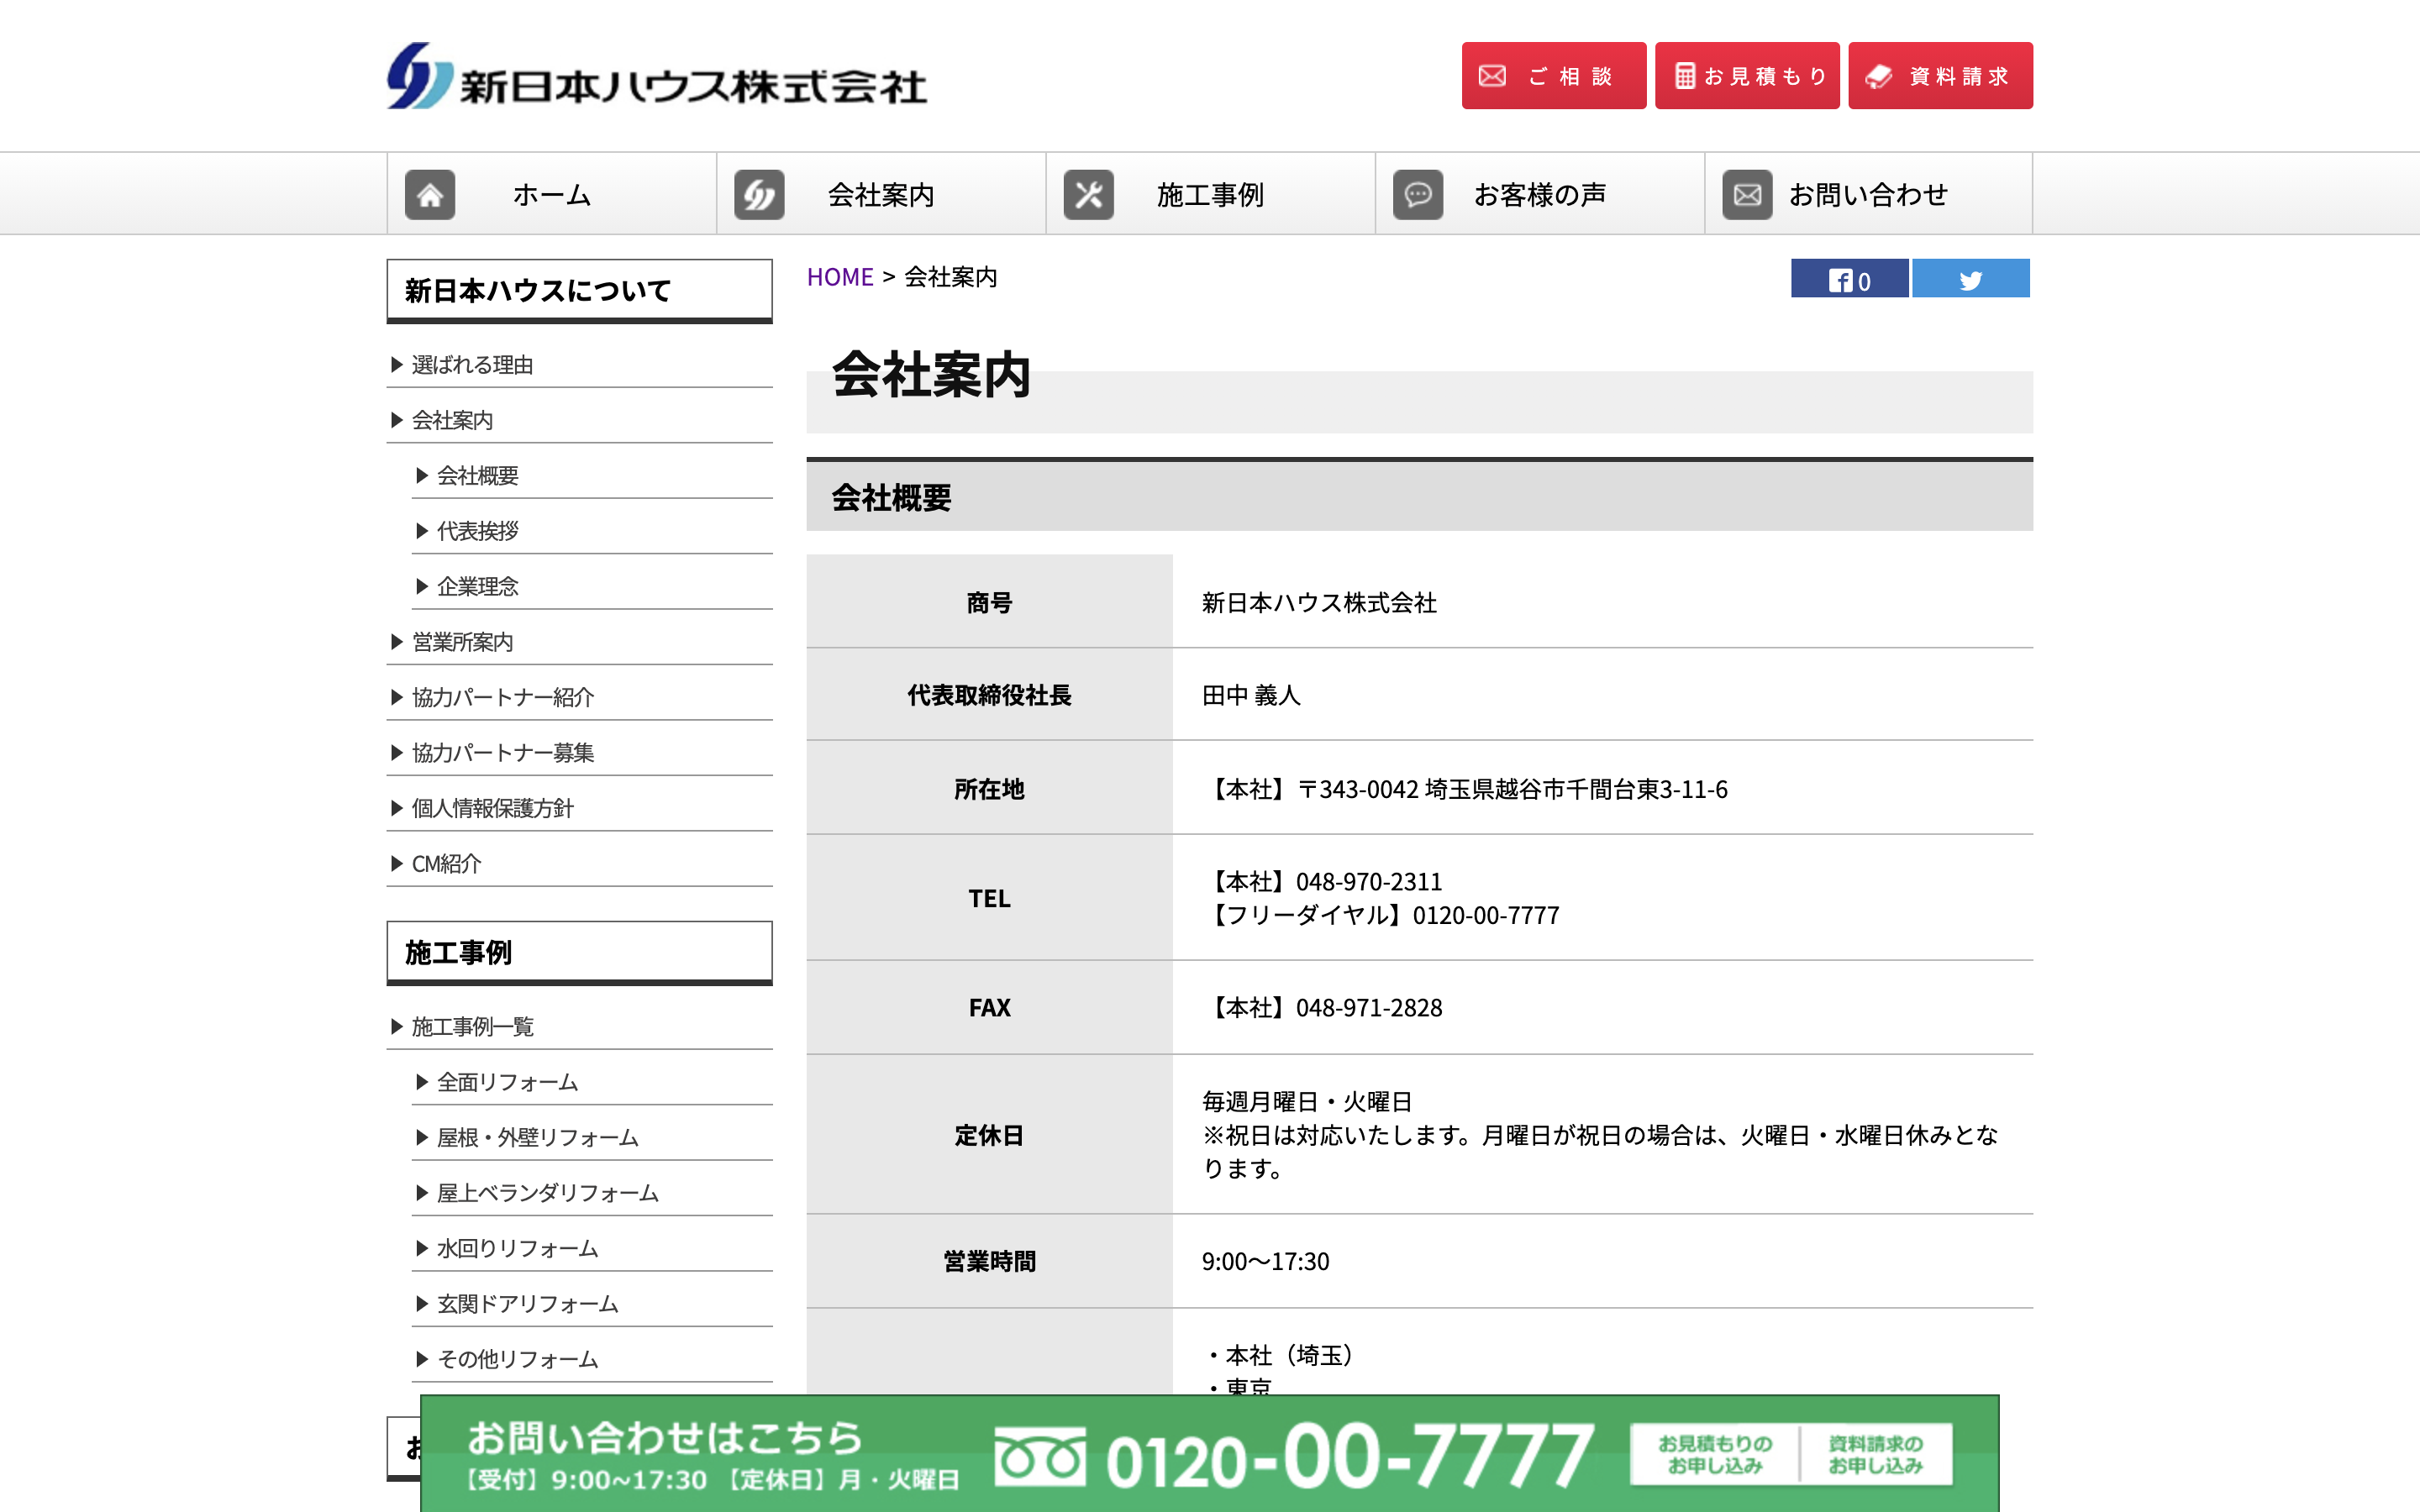Click the 【フリーダイヤル】0120-00-7777 line in table

point(1381,915)
